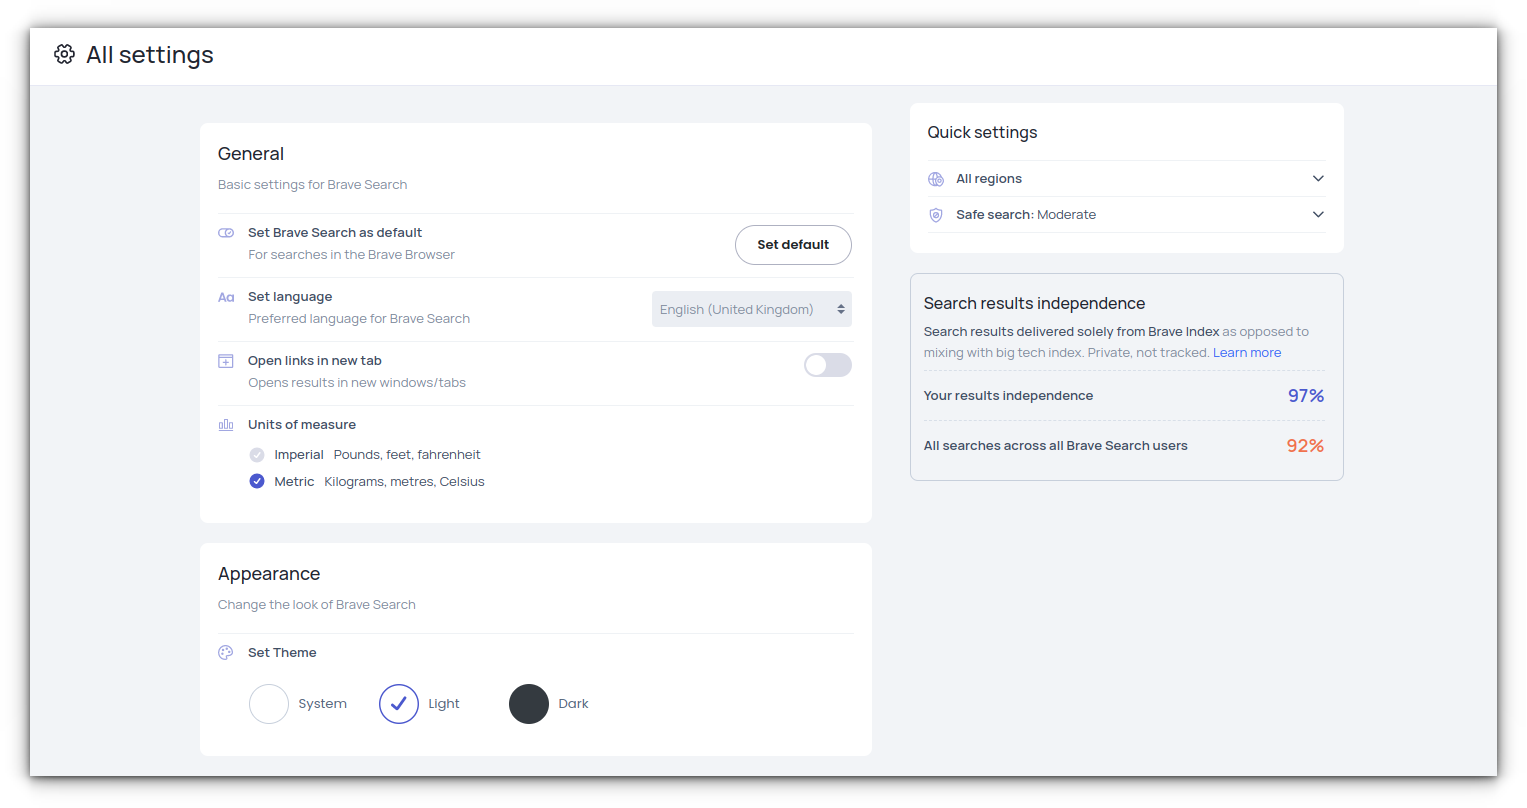The width and height of the screenshot is (1527, 808).
Task: Toggle Open links in new tab switch
Action: click(x=828, y=365)
